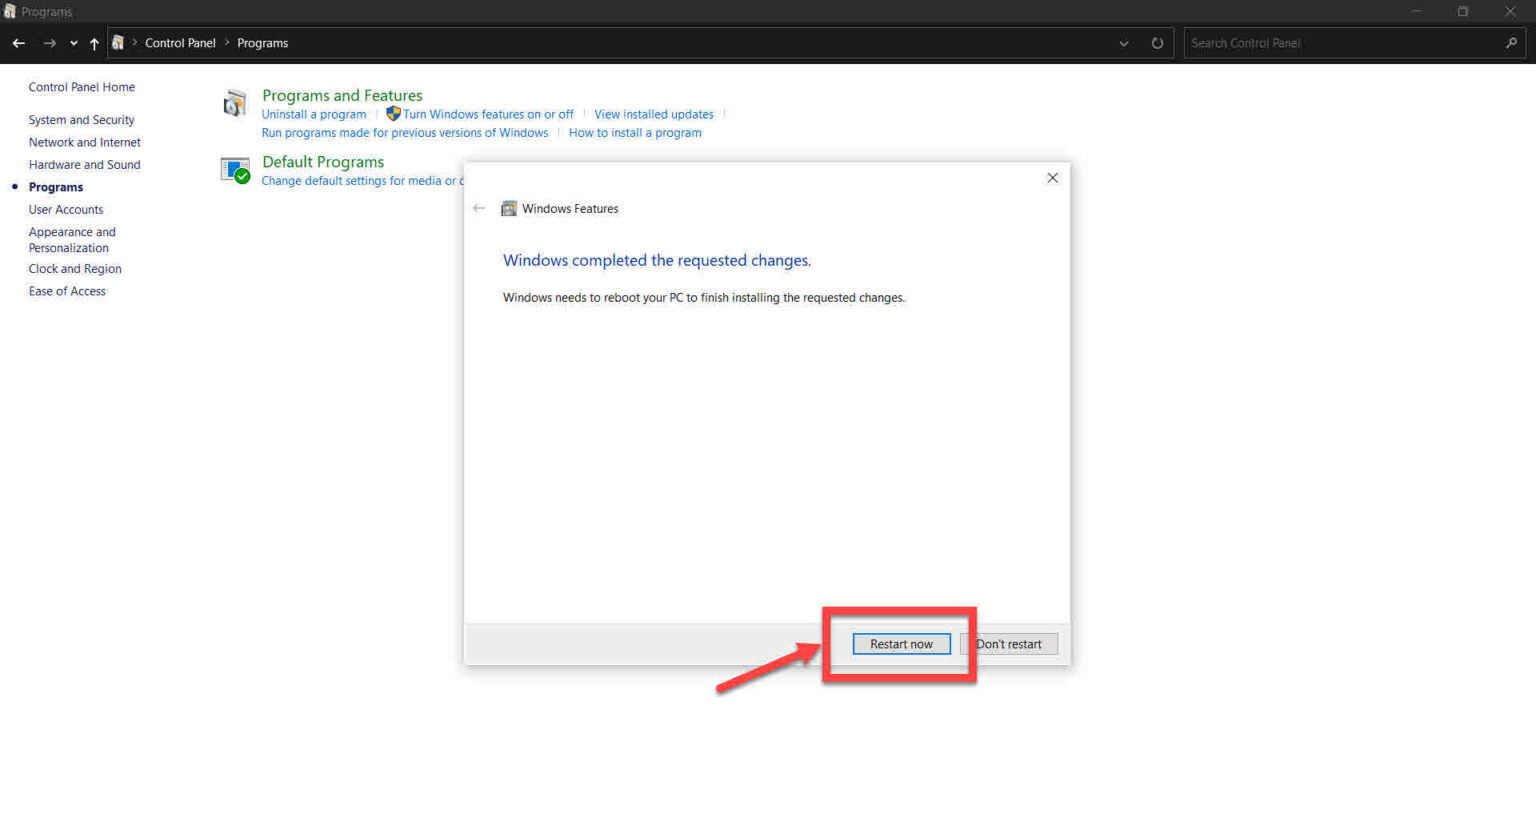
Task: Open Uninstall a program link
Action: pos(313,114)
